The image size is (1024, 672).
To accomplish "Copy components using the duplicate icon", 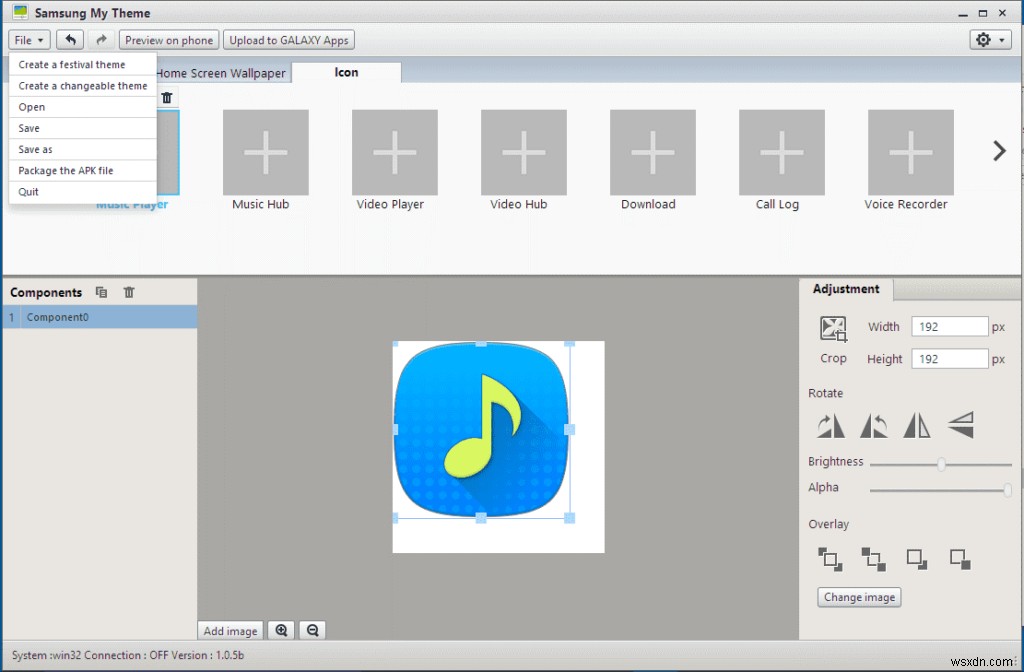I will click(101, 291).
